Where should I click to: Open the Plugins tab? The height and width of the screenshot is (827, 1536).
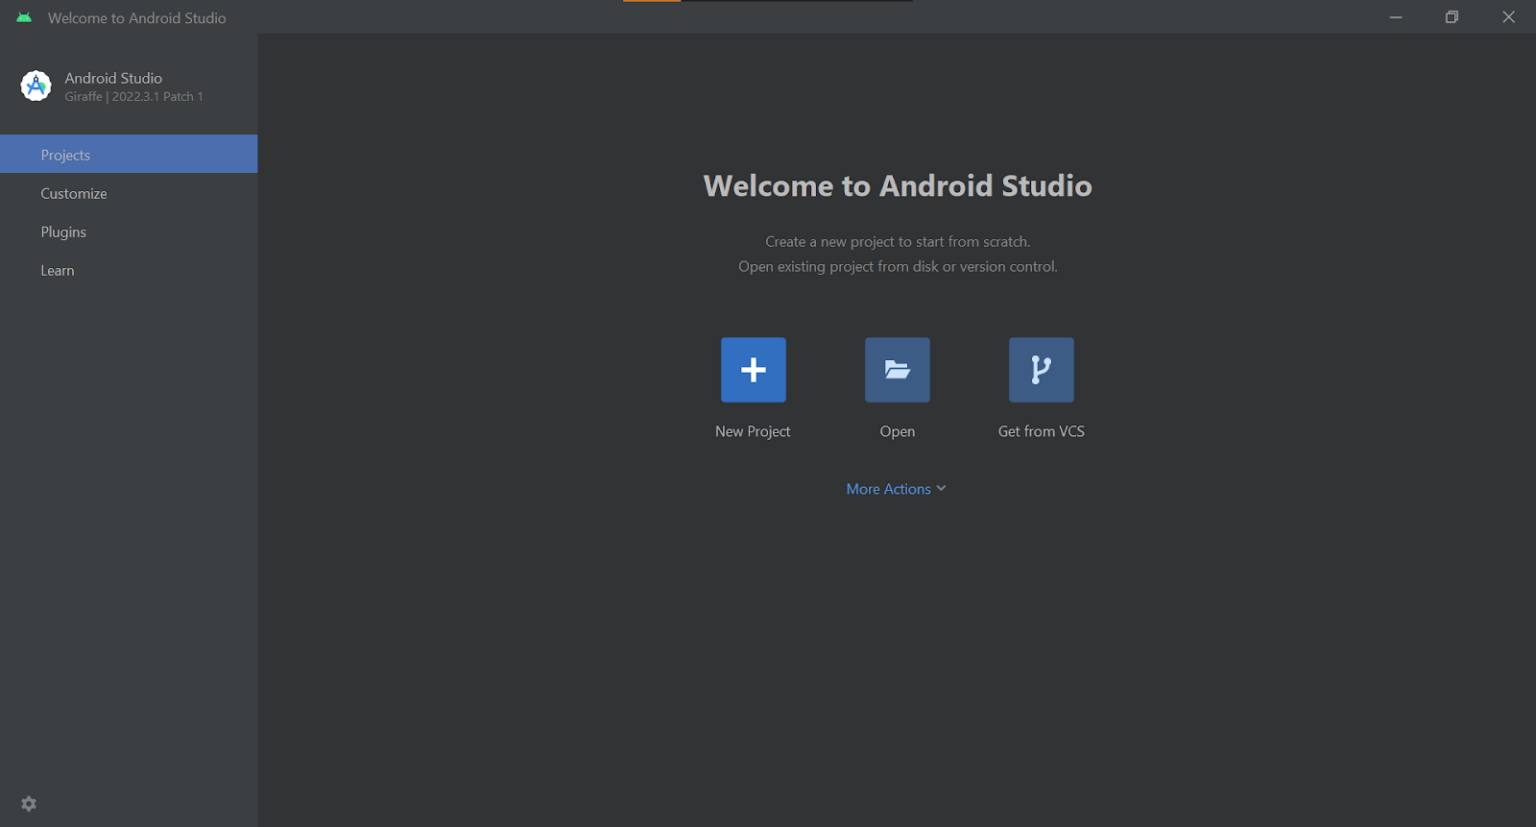tap(129, 231)
